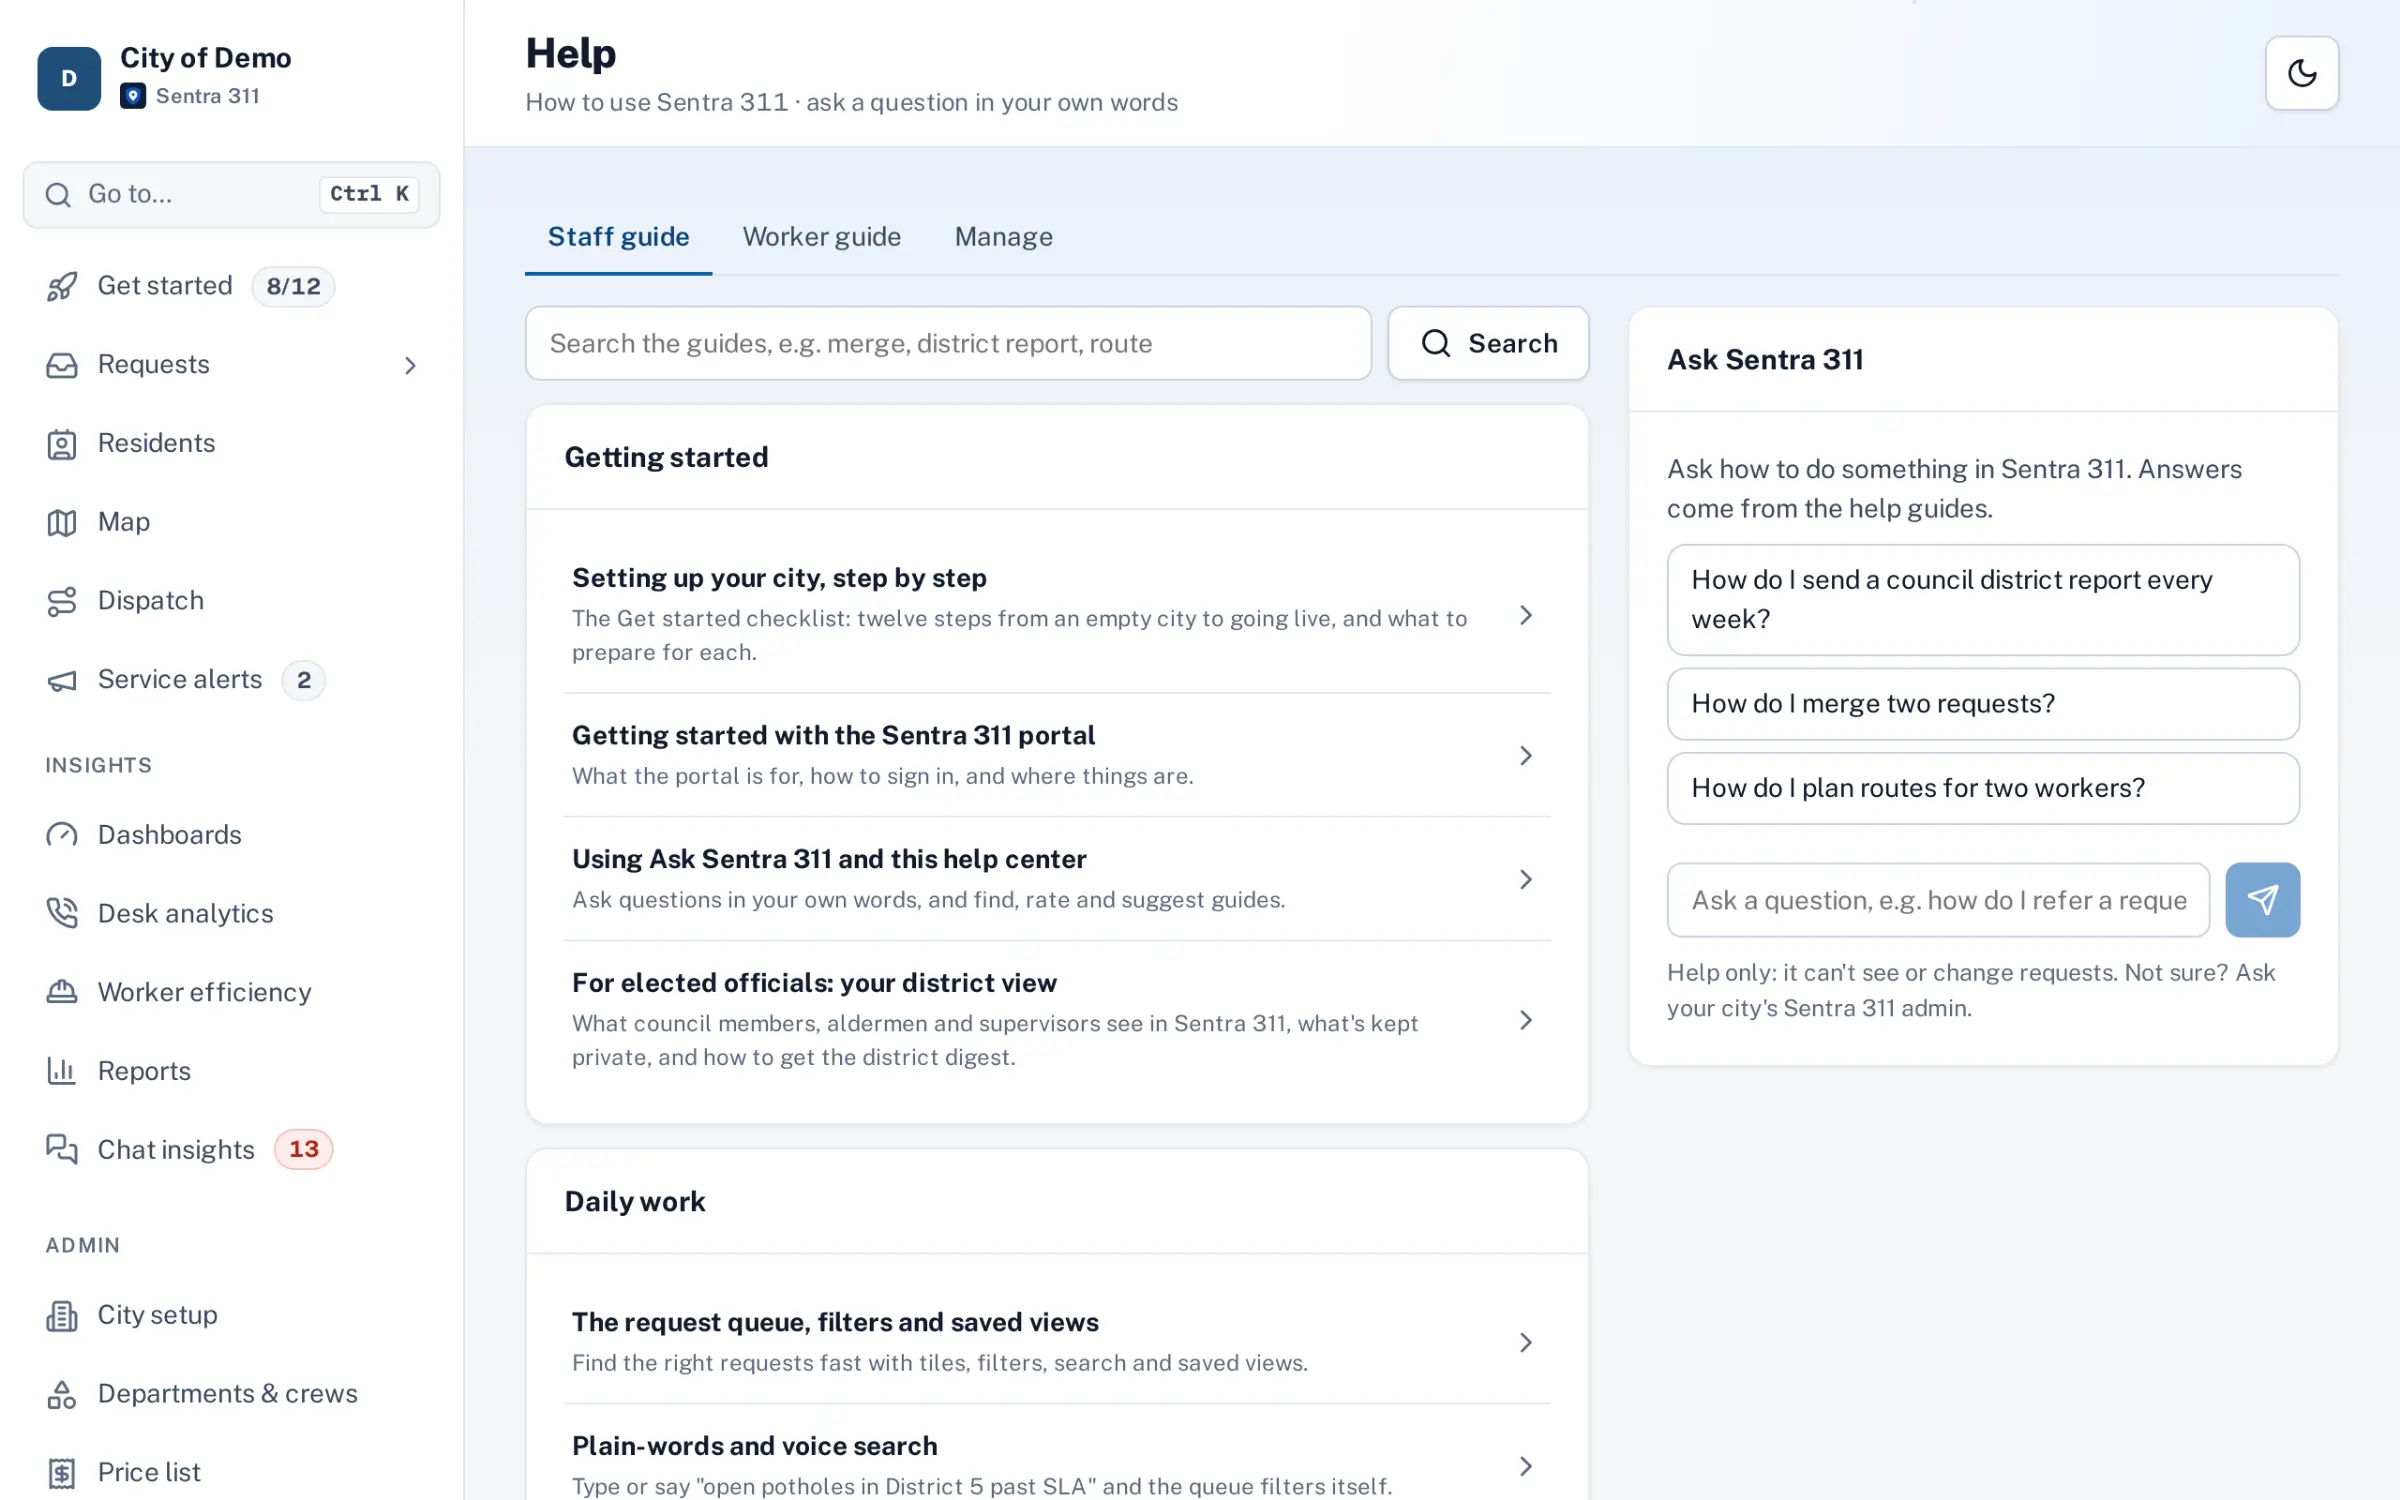The height and width of the screenshot is (1500, 2400).
Task: Click the Map icon in sidebar
Action: (x=62, y=522)
